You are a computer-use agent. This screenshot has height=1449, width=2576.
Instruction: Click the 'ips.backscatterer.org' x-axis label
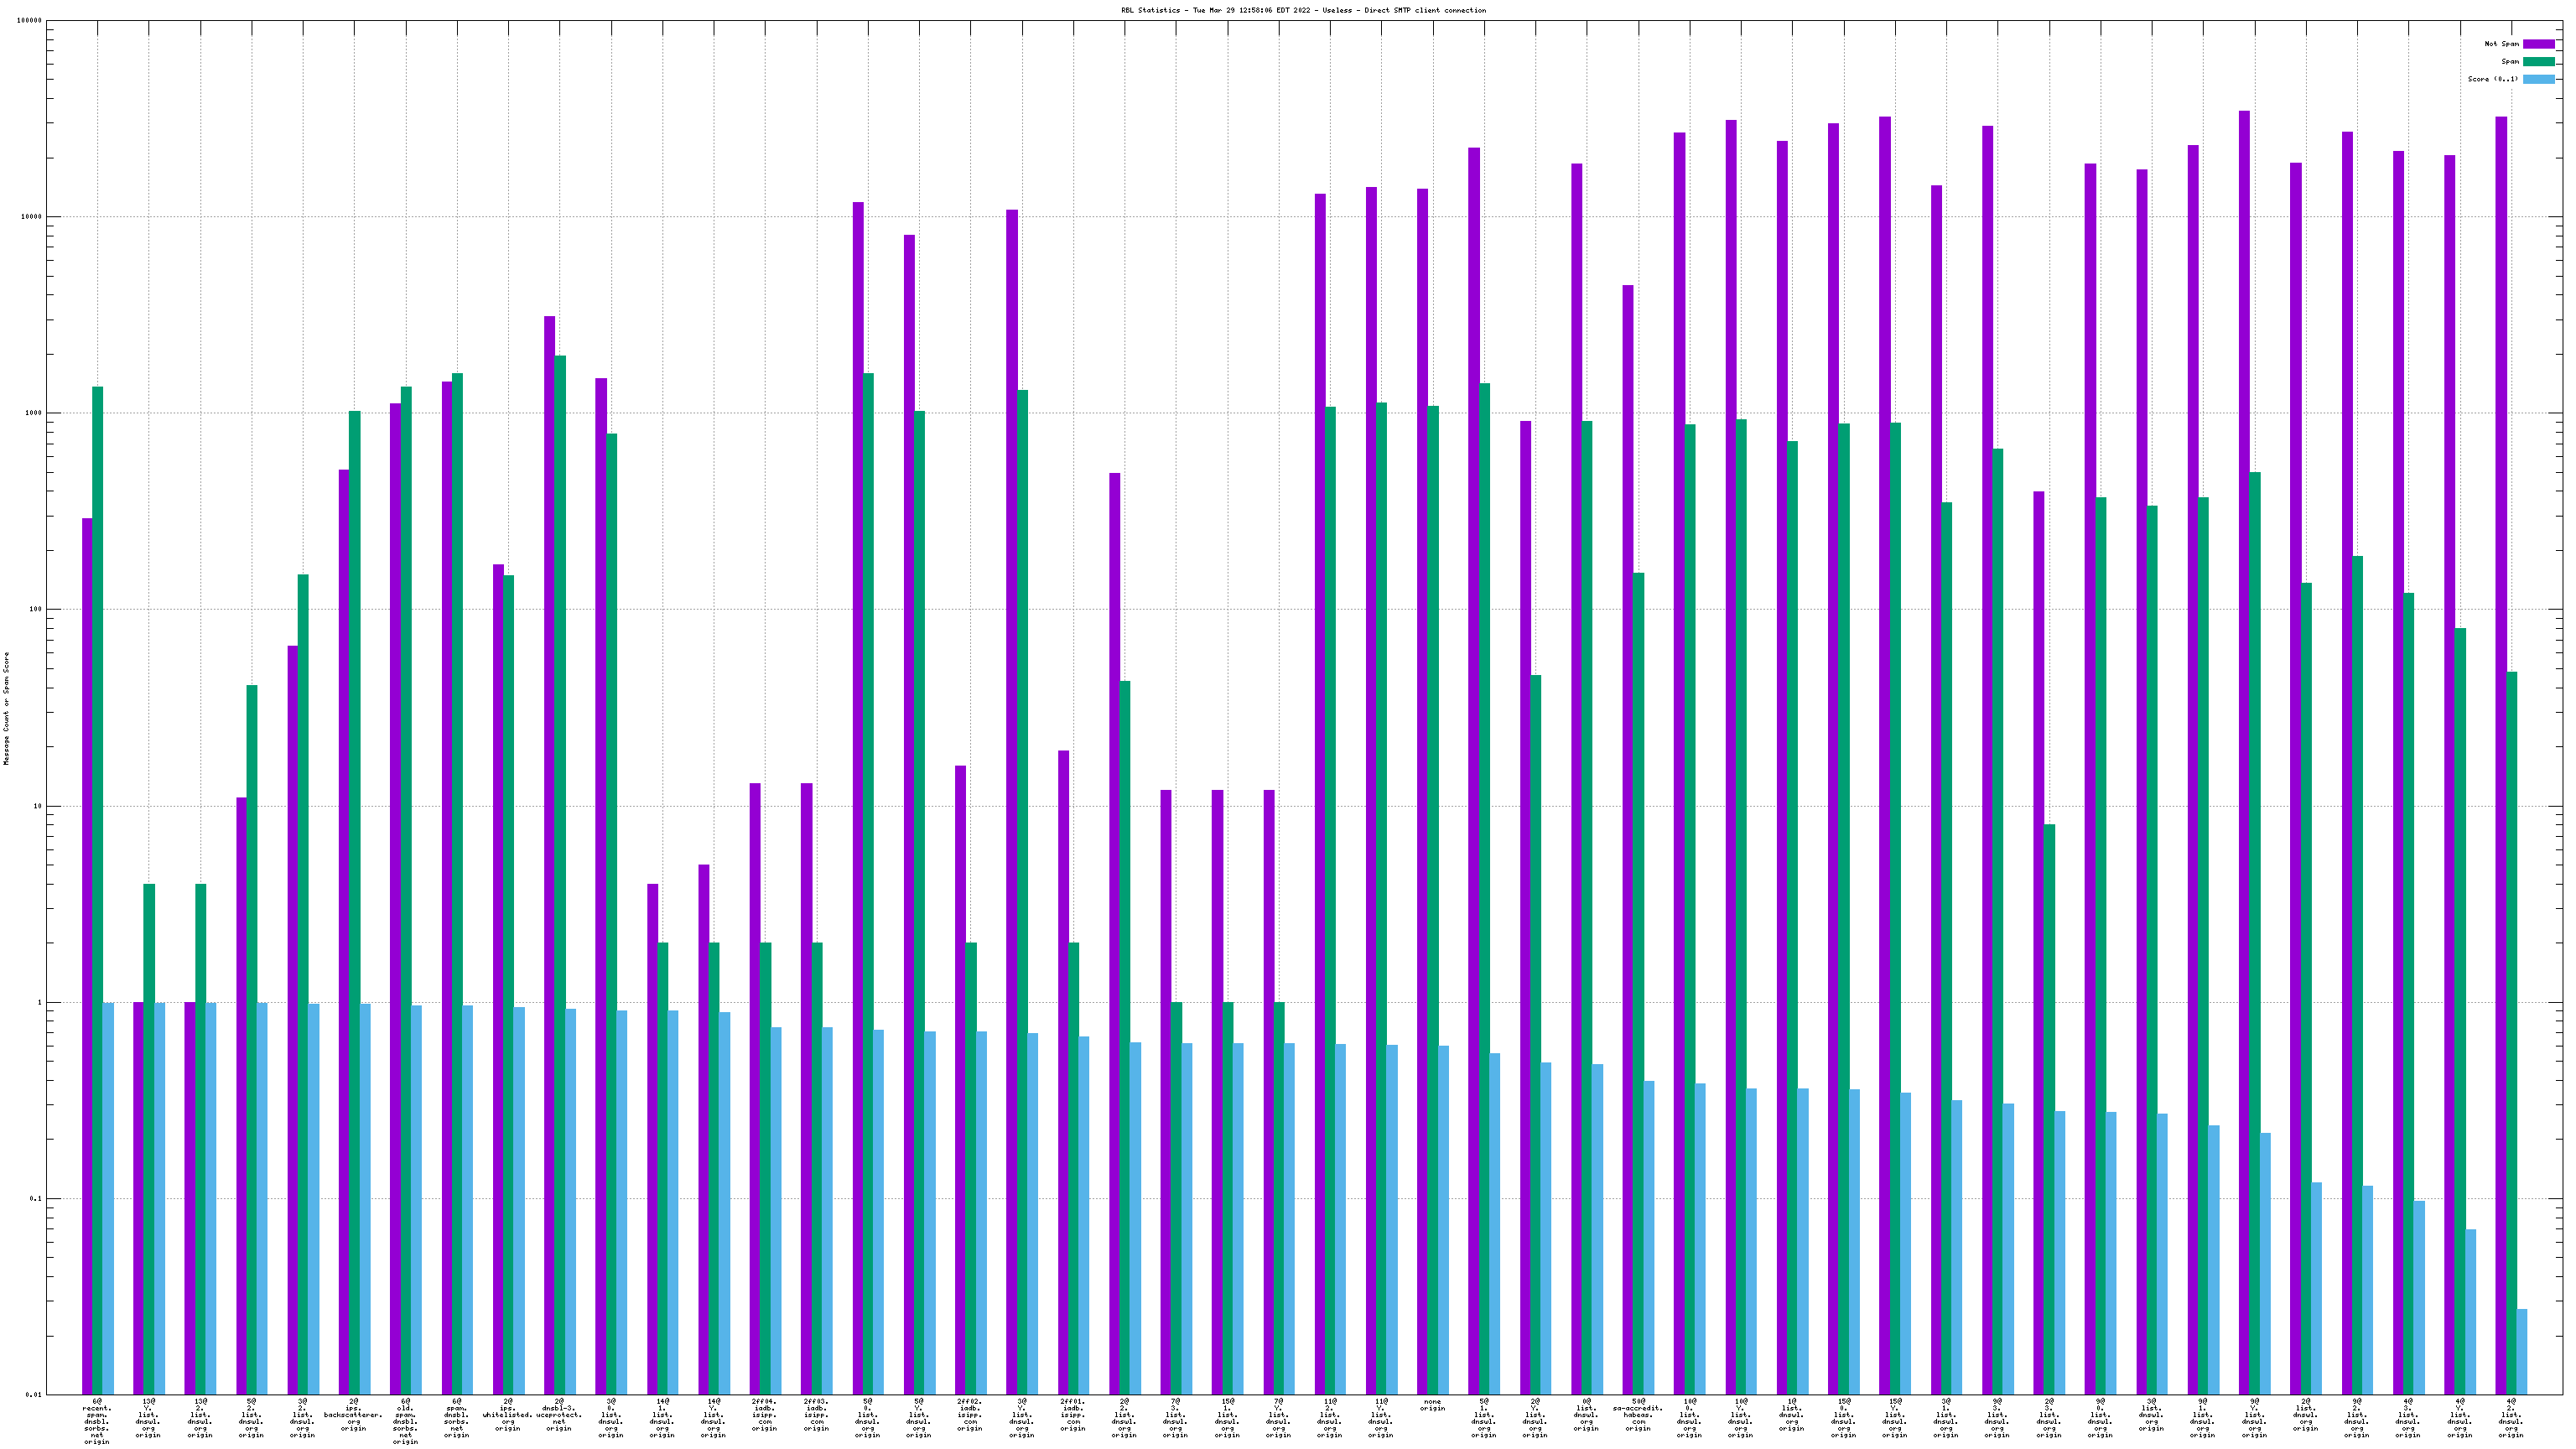[x=353, y=1415]
